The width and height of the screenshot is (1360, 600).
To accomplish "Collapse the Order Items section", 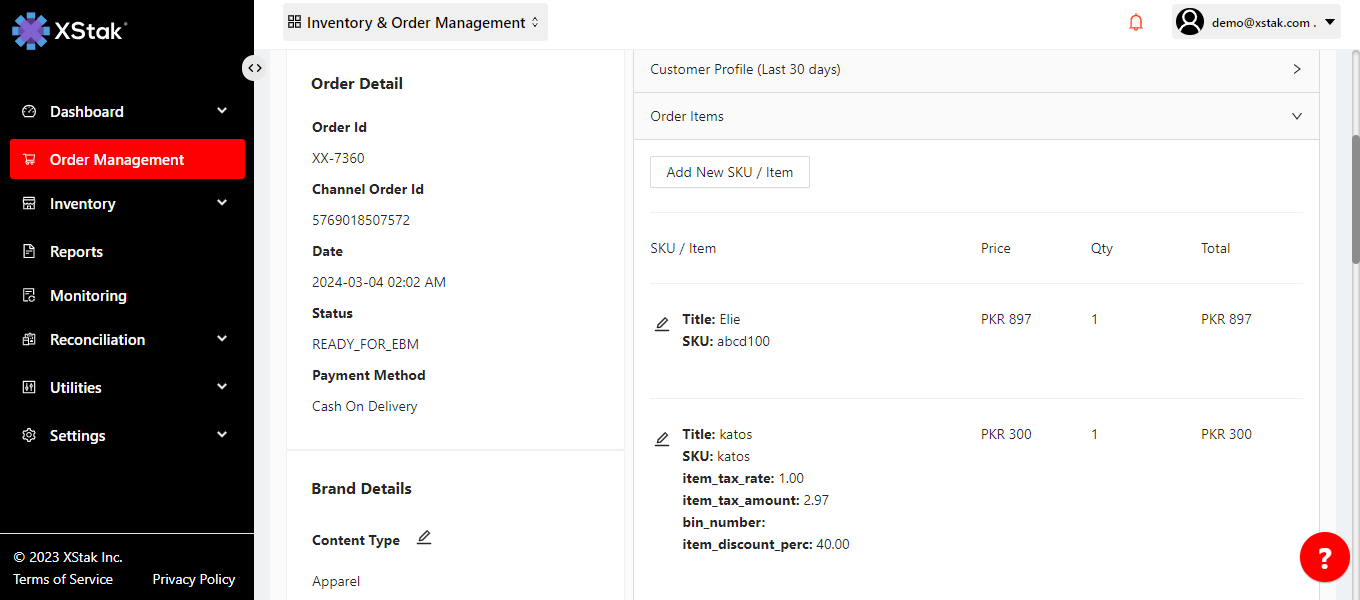I will click(x=1296, y=116).
